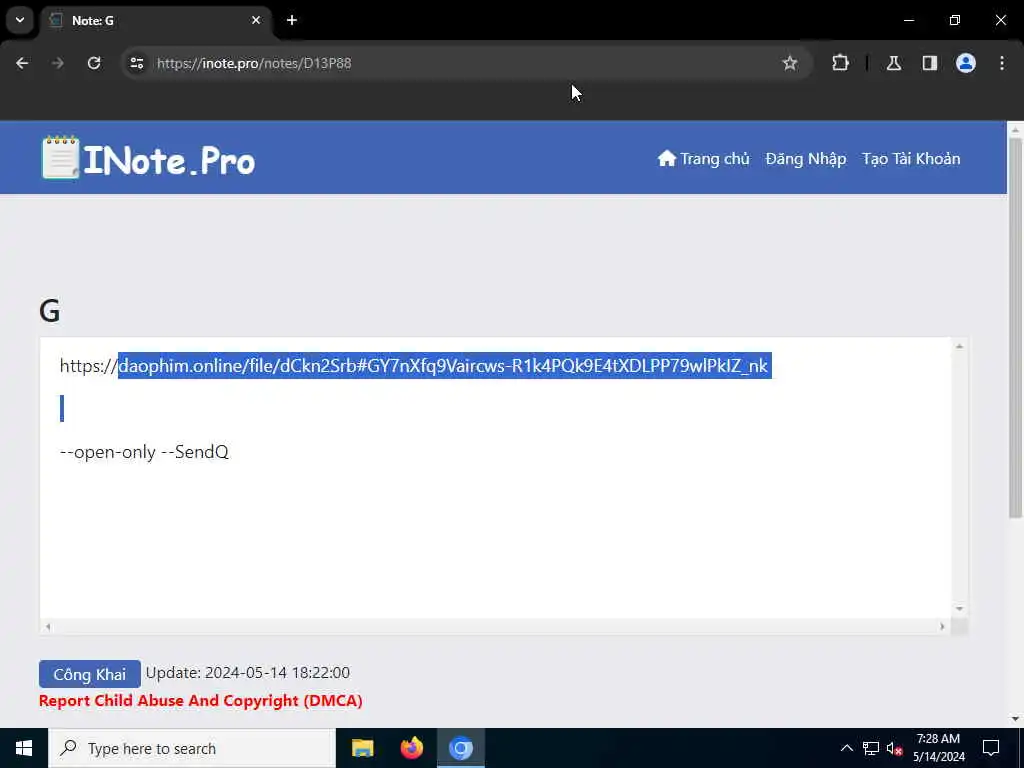Open File Explorer from the taskbar
The height and width of the screenshot is (768, 1024).
click(362, 748)
